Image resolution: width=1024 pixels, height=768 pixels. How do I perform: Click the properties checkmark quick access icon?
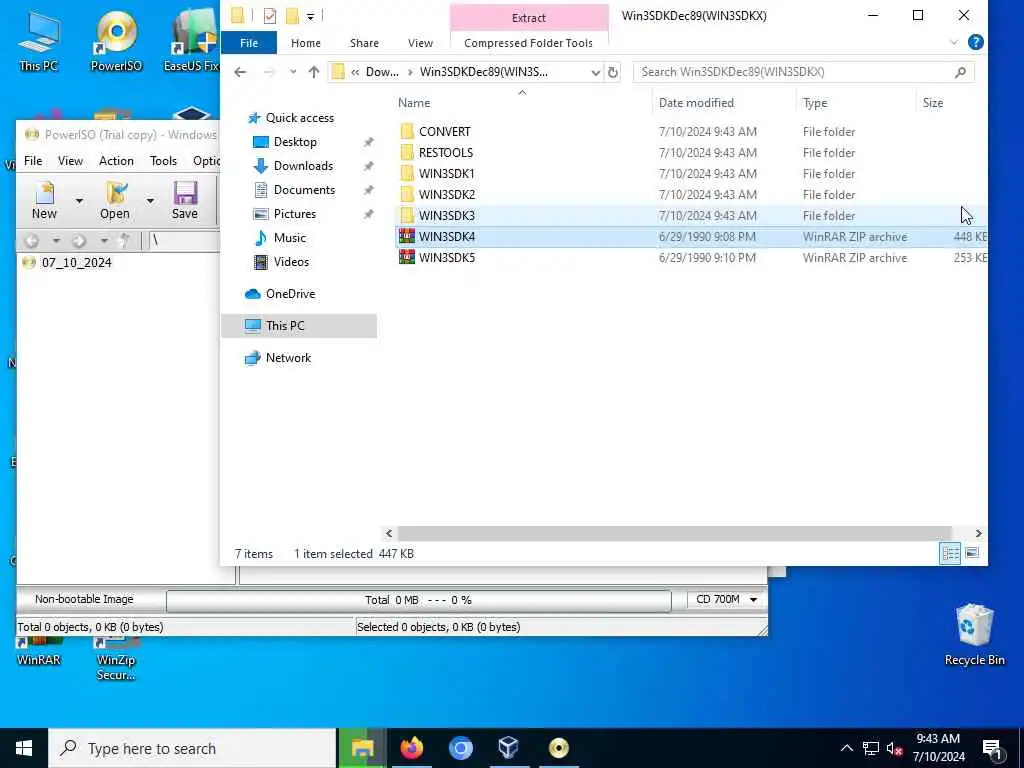point(270,16)
